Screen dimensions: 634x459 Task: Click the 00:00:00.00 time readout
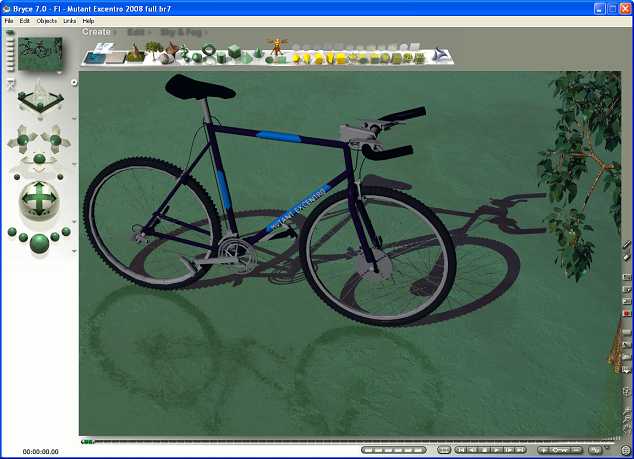click(x=40, y=451)
